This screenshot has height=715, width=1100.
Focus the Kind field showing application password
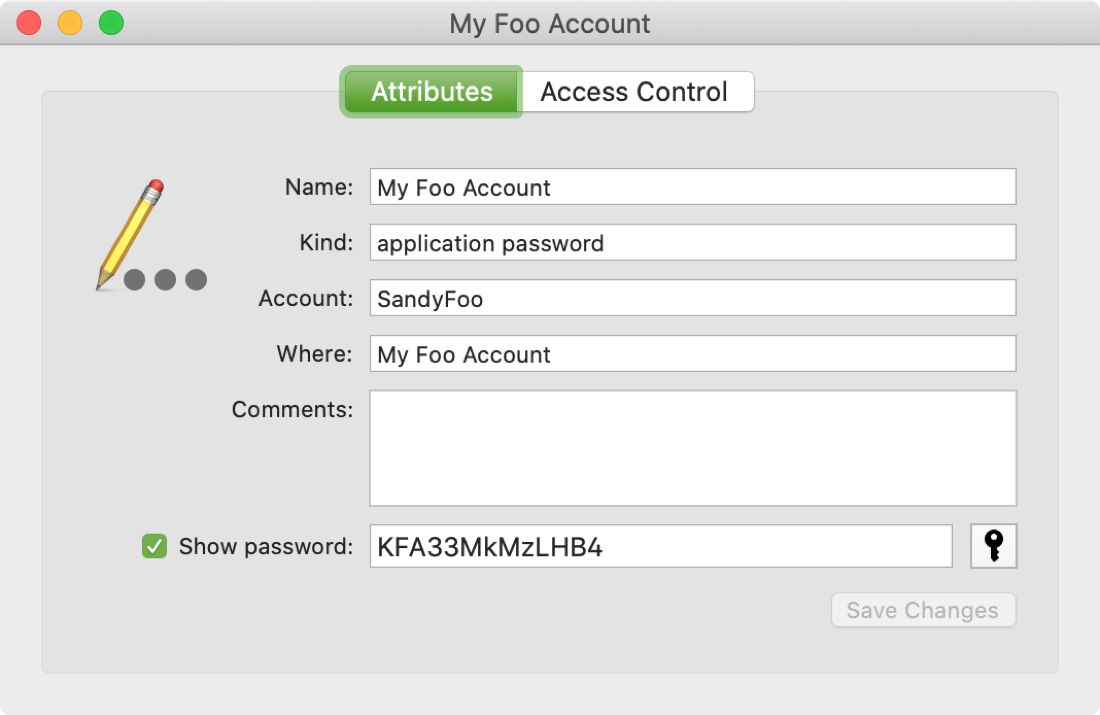point(692,243)
